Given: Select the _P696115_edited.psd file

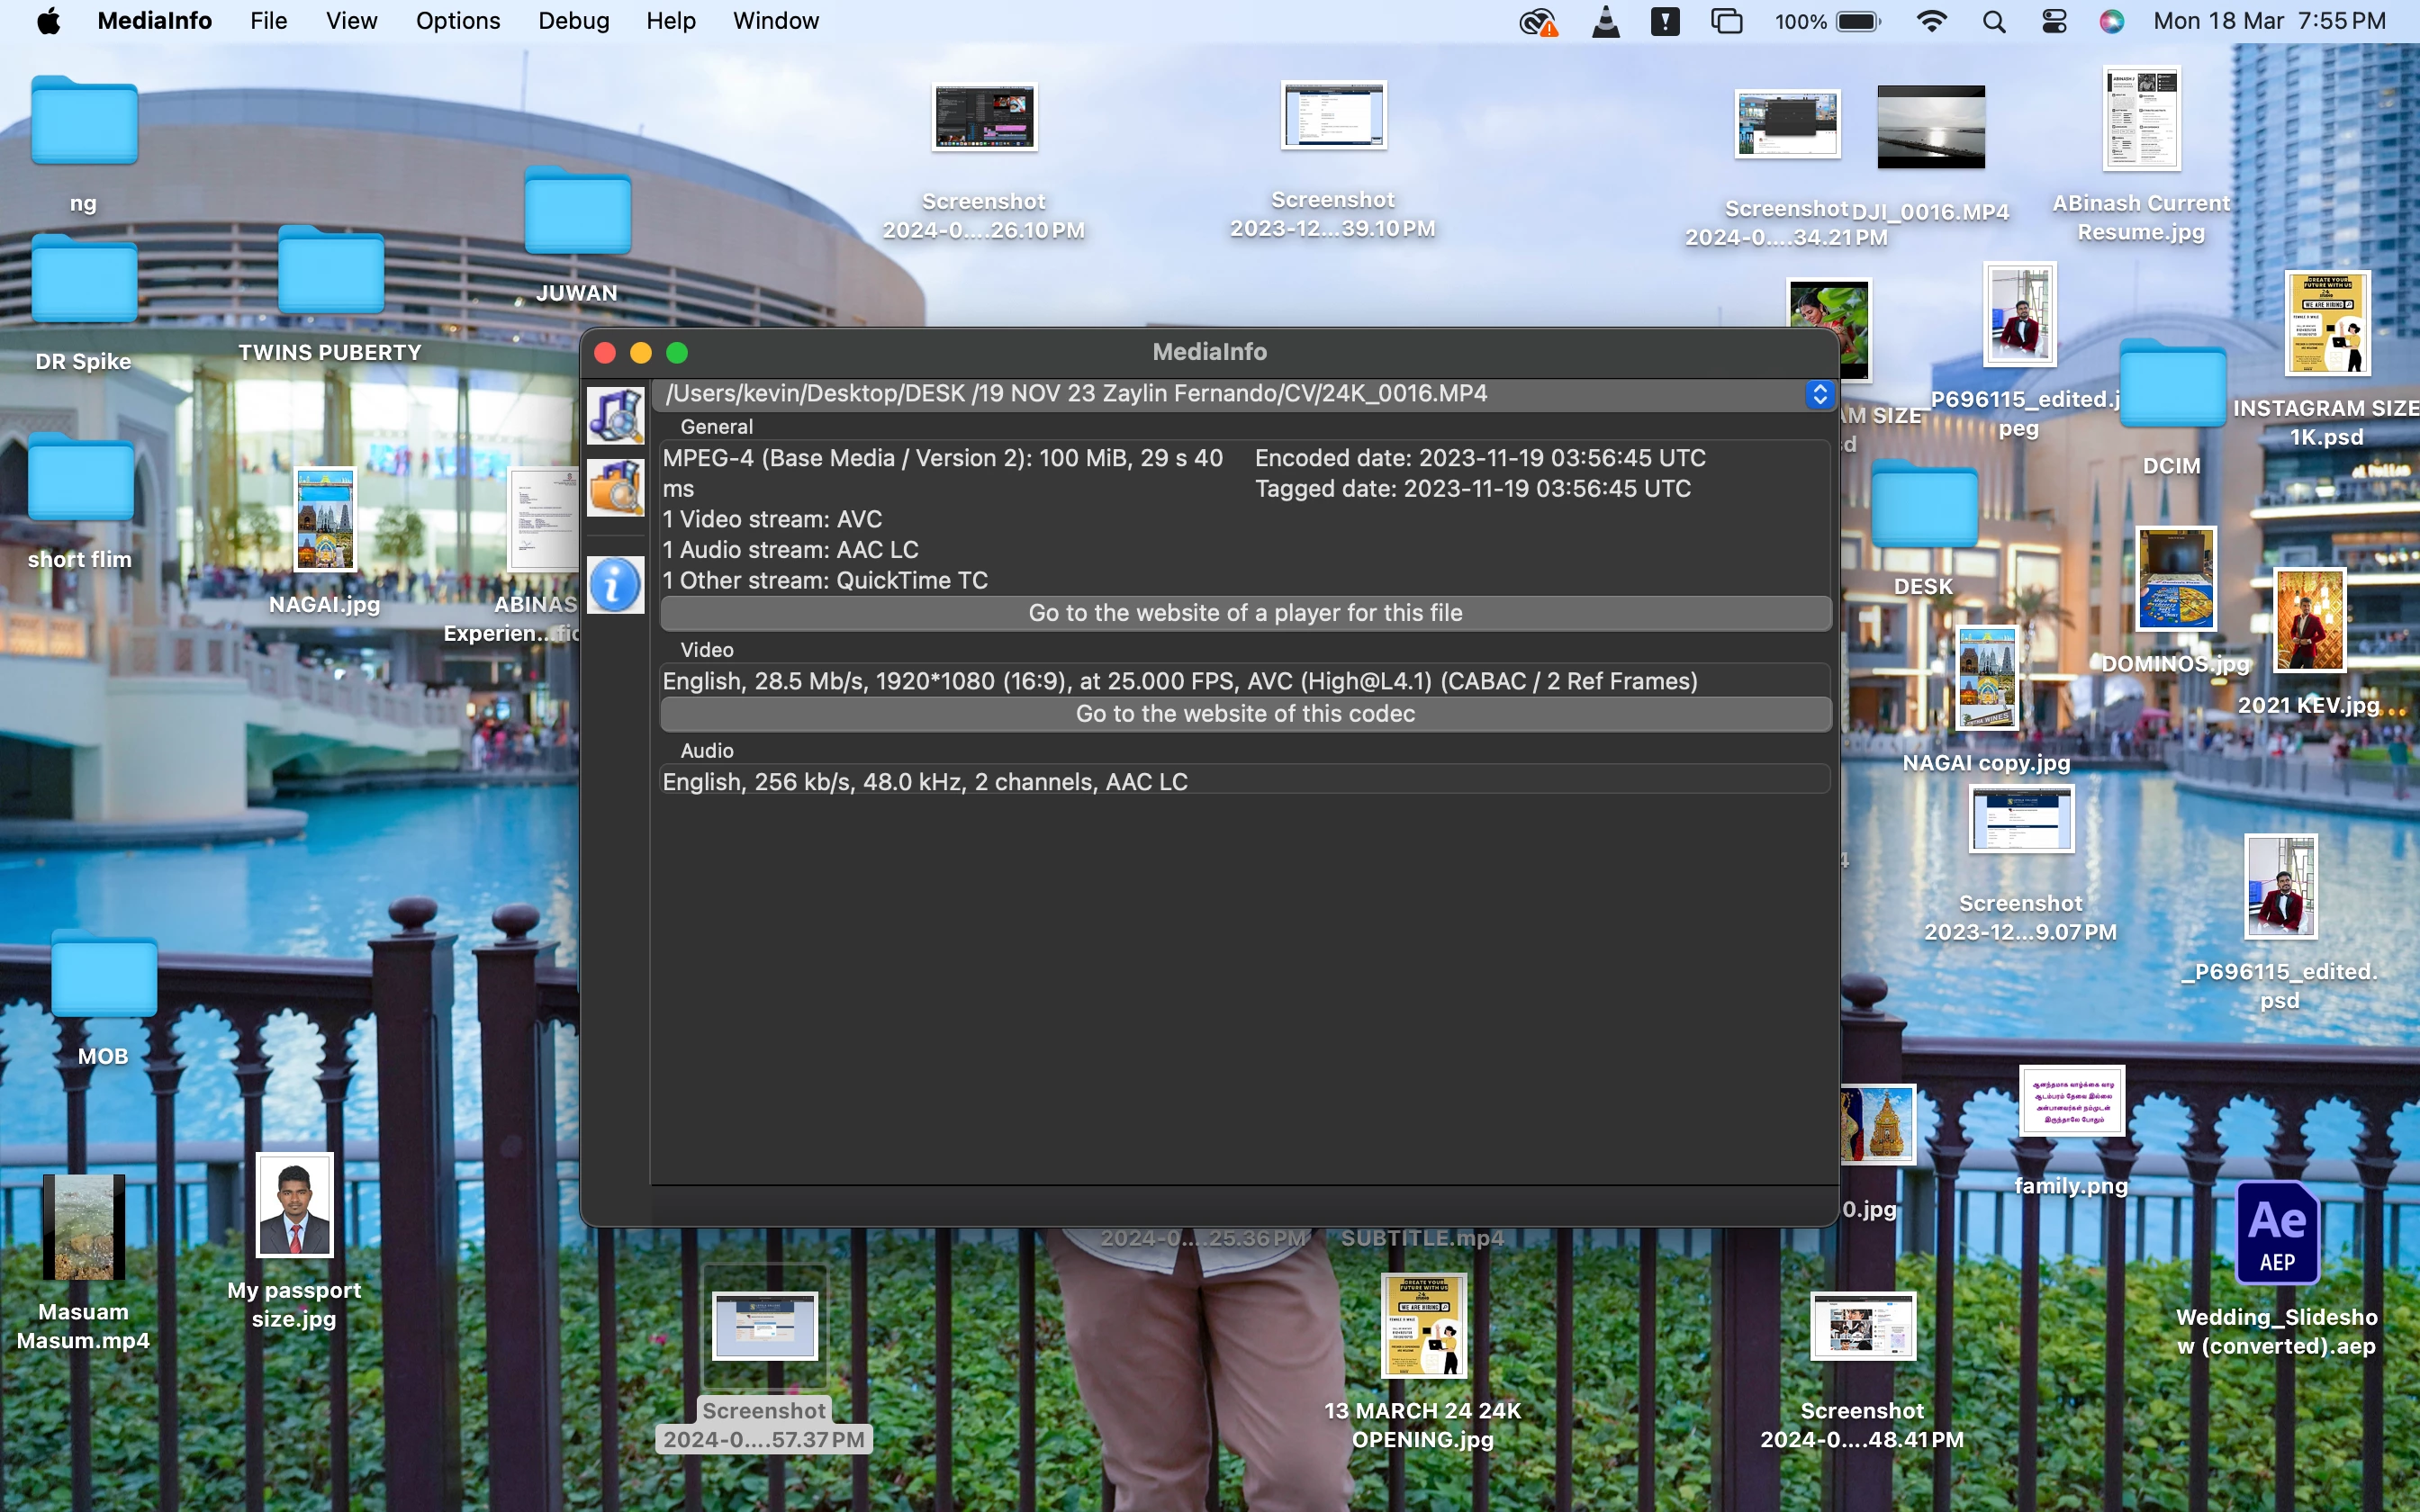Looking at the screenshot, I should click(x=2280, y=887).
